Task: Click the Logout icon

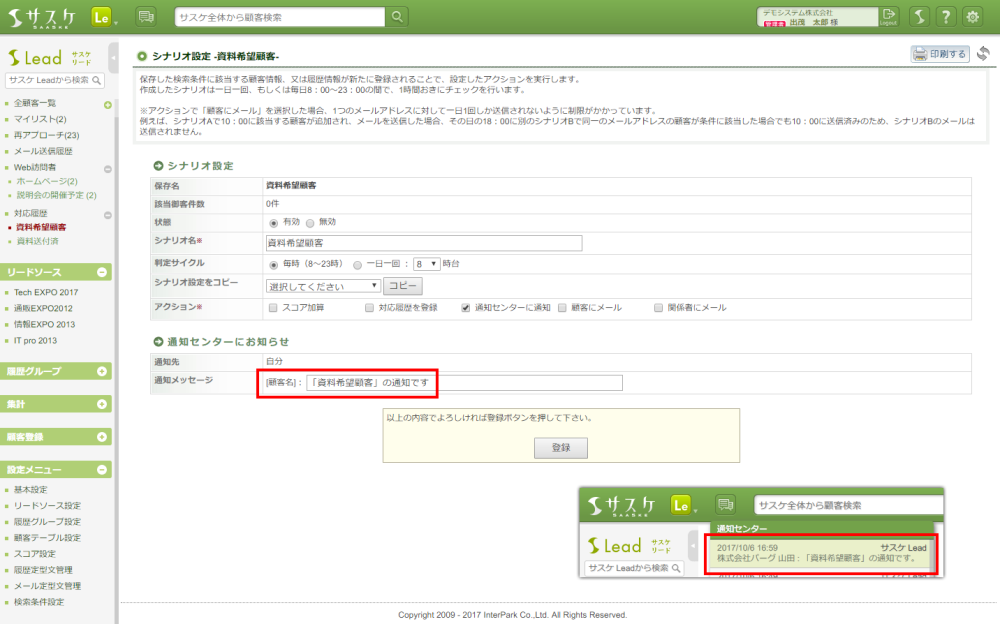Action: (889, 16)
